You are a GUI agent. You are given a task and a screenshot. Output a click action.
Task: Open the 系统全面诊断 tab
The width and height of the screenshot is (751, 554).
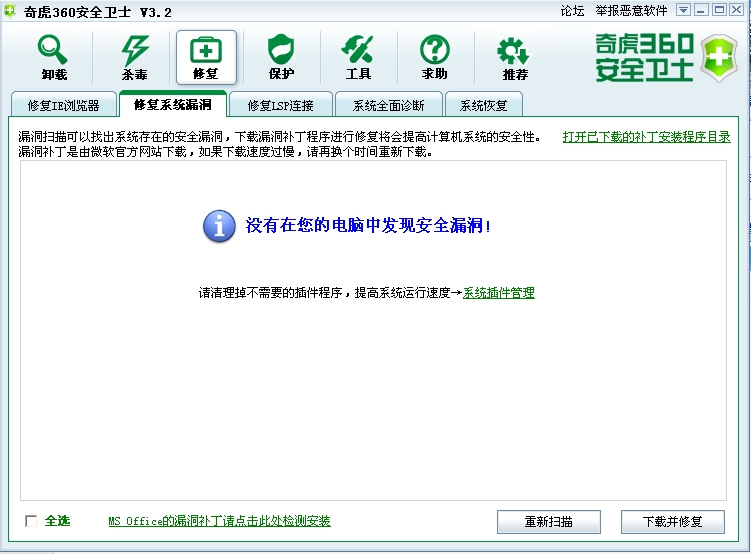tap(388, 105)
